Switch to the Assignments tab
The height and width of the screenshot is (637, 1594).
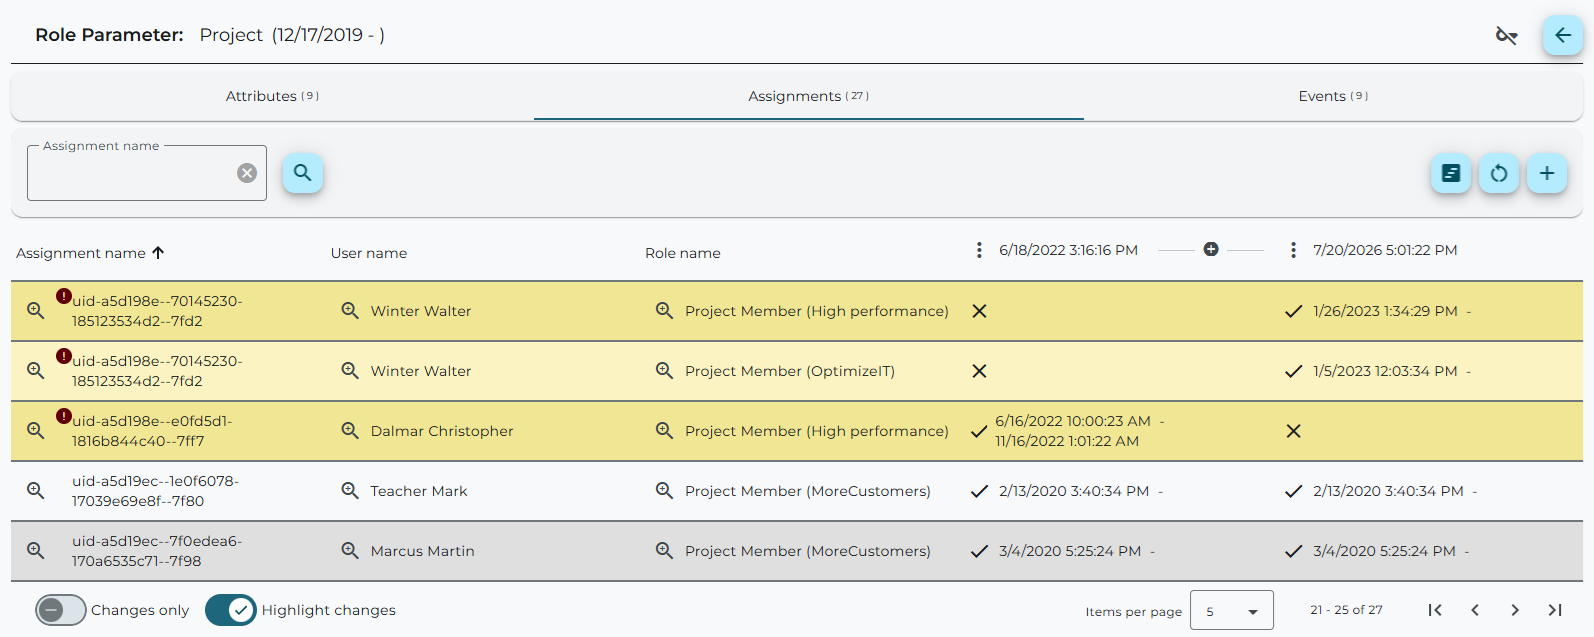[808, 96]
